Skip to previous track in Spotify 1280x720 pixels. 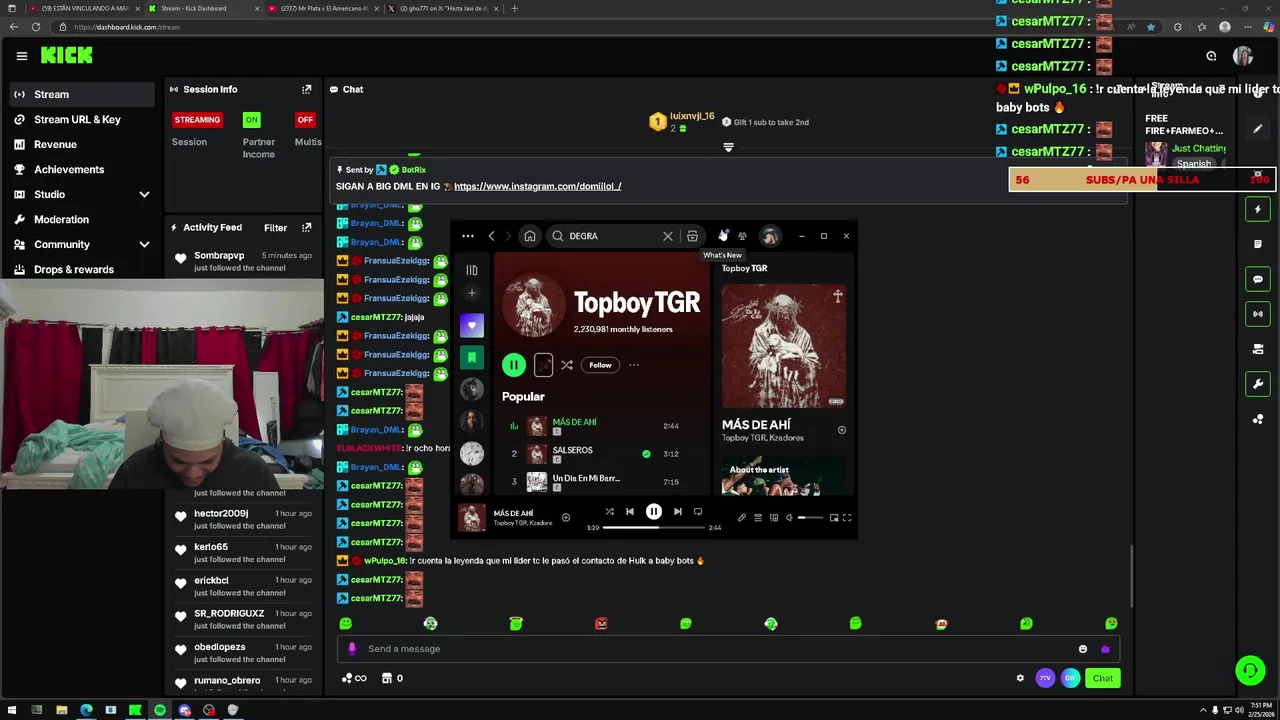click(x=630, y=512)
